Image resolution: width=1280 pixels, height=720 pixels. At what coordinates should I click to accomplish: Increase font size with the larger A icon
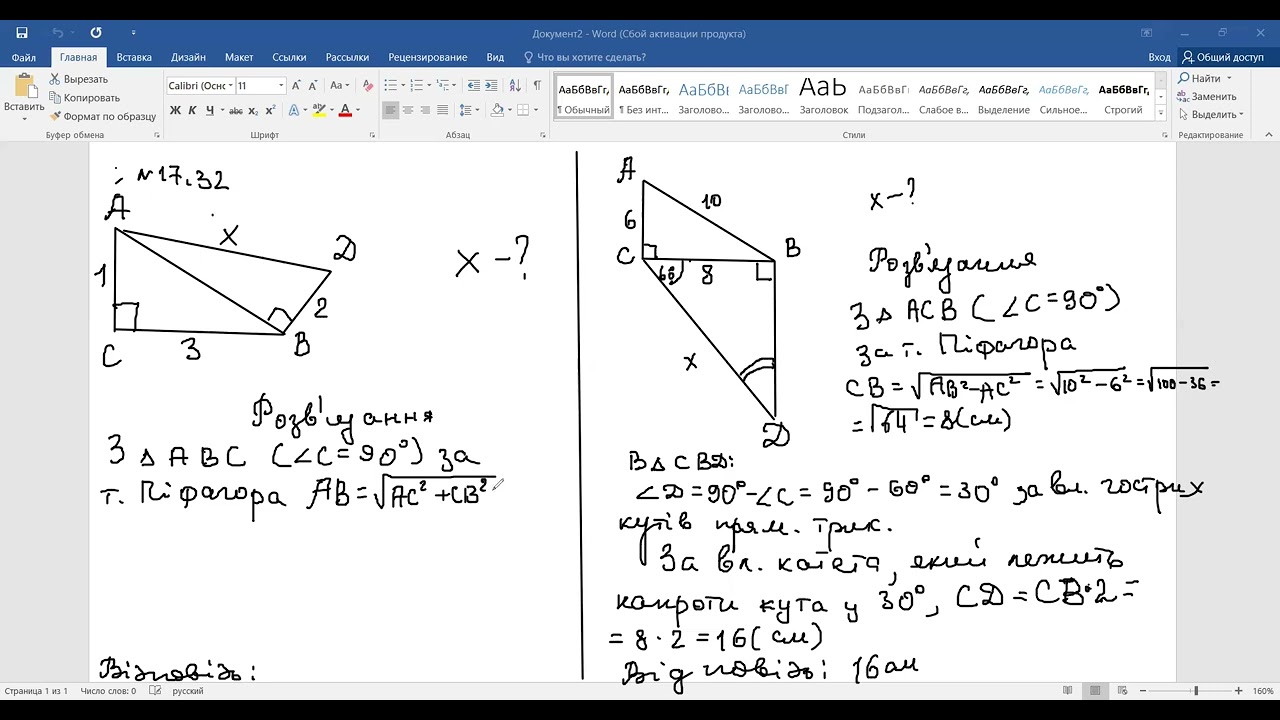click(x=297, y=86)
